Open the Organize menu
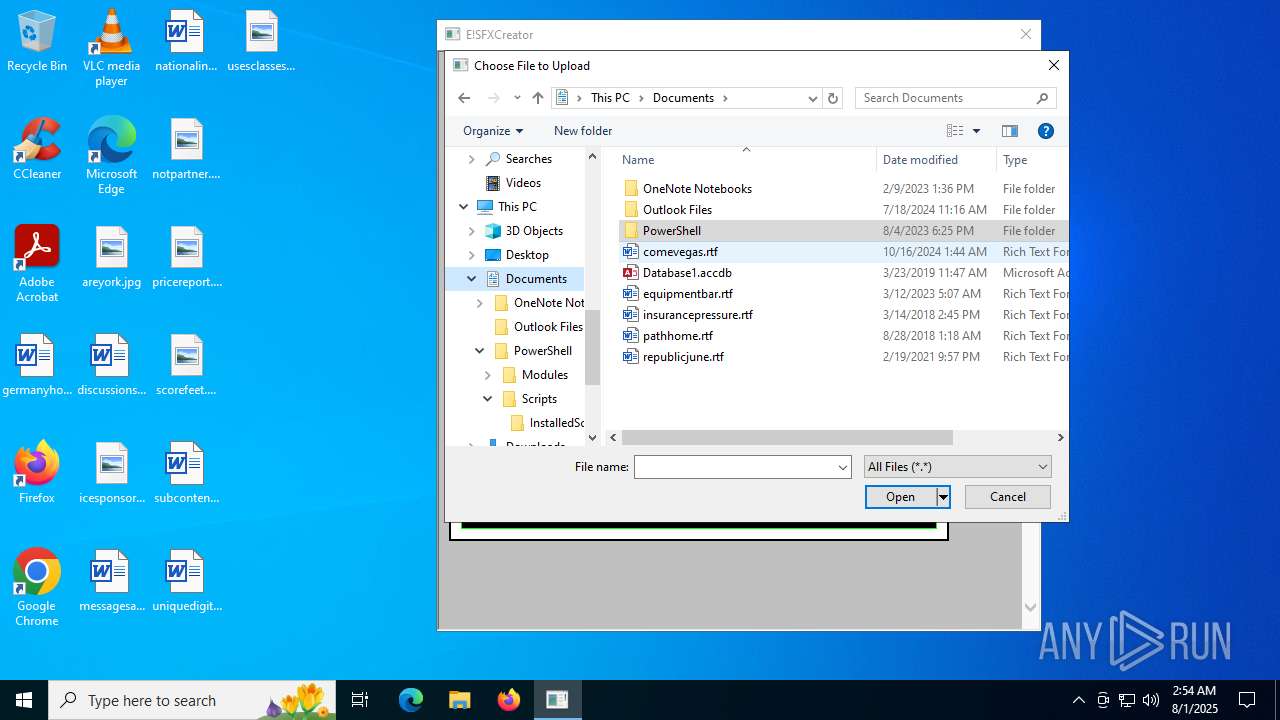 [492, 131]
